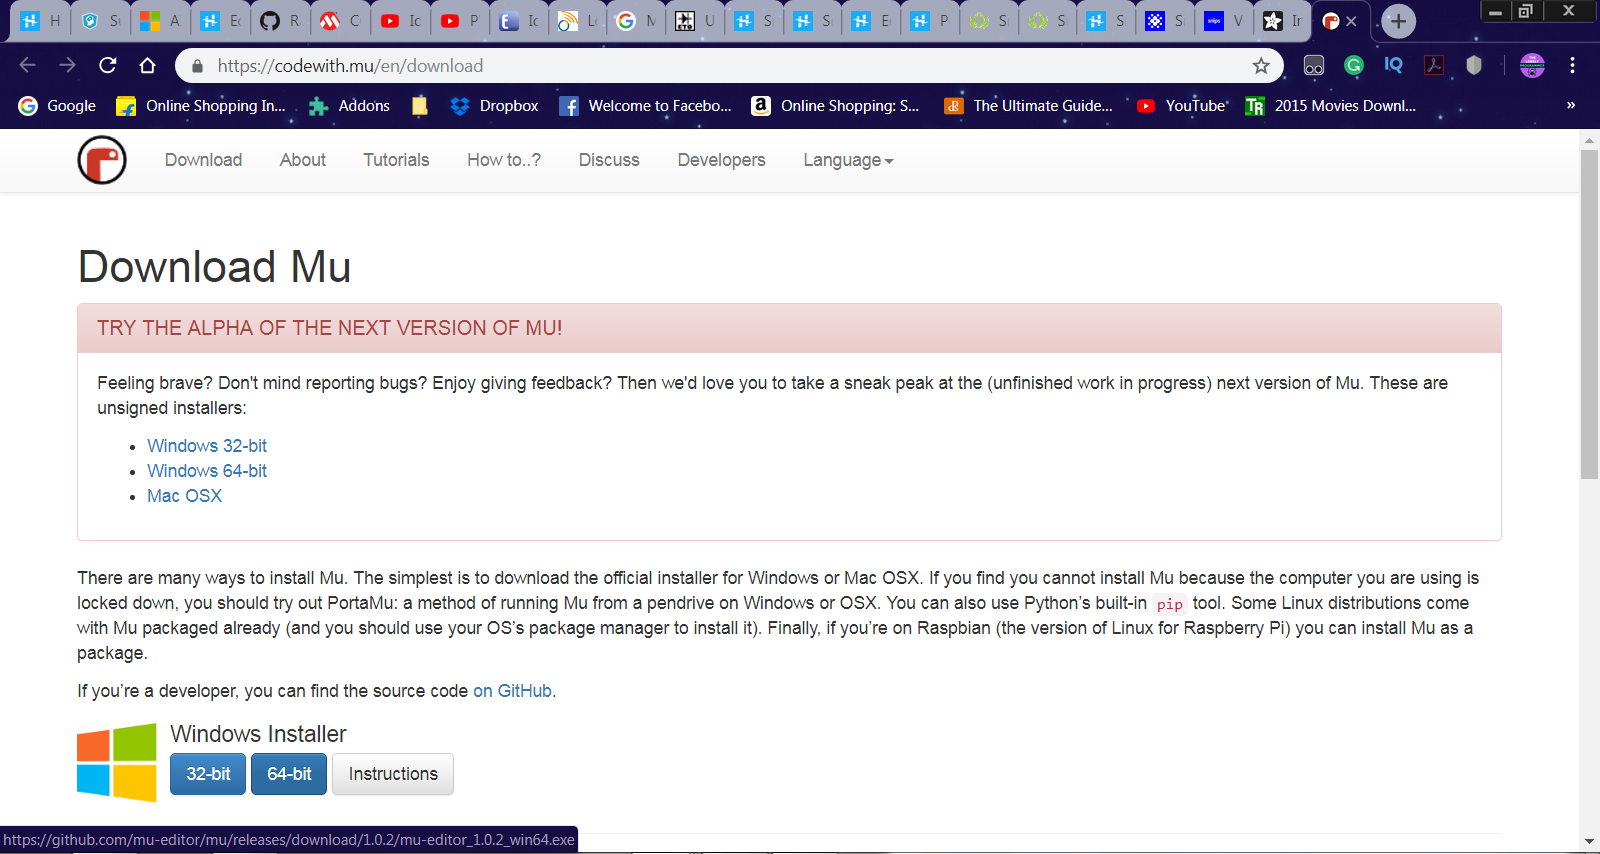Open the reader-glasses extension icon
Viewport: 1600px width, 854px height.
[1314, 66]
